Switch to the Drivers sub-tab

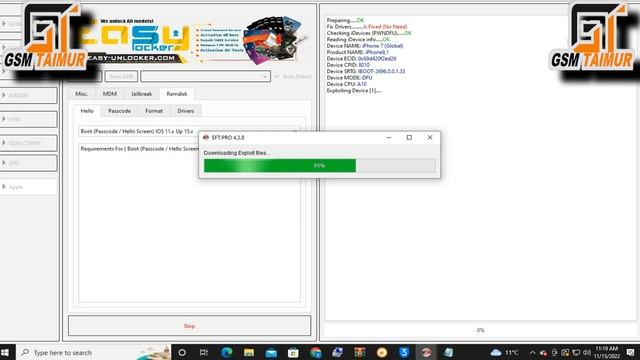tap(186, 111)
